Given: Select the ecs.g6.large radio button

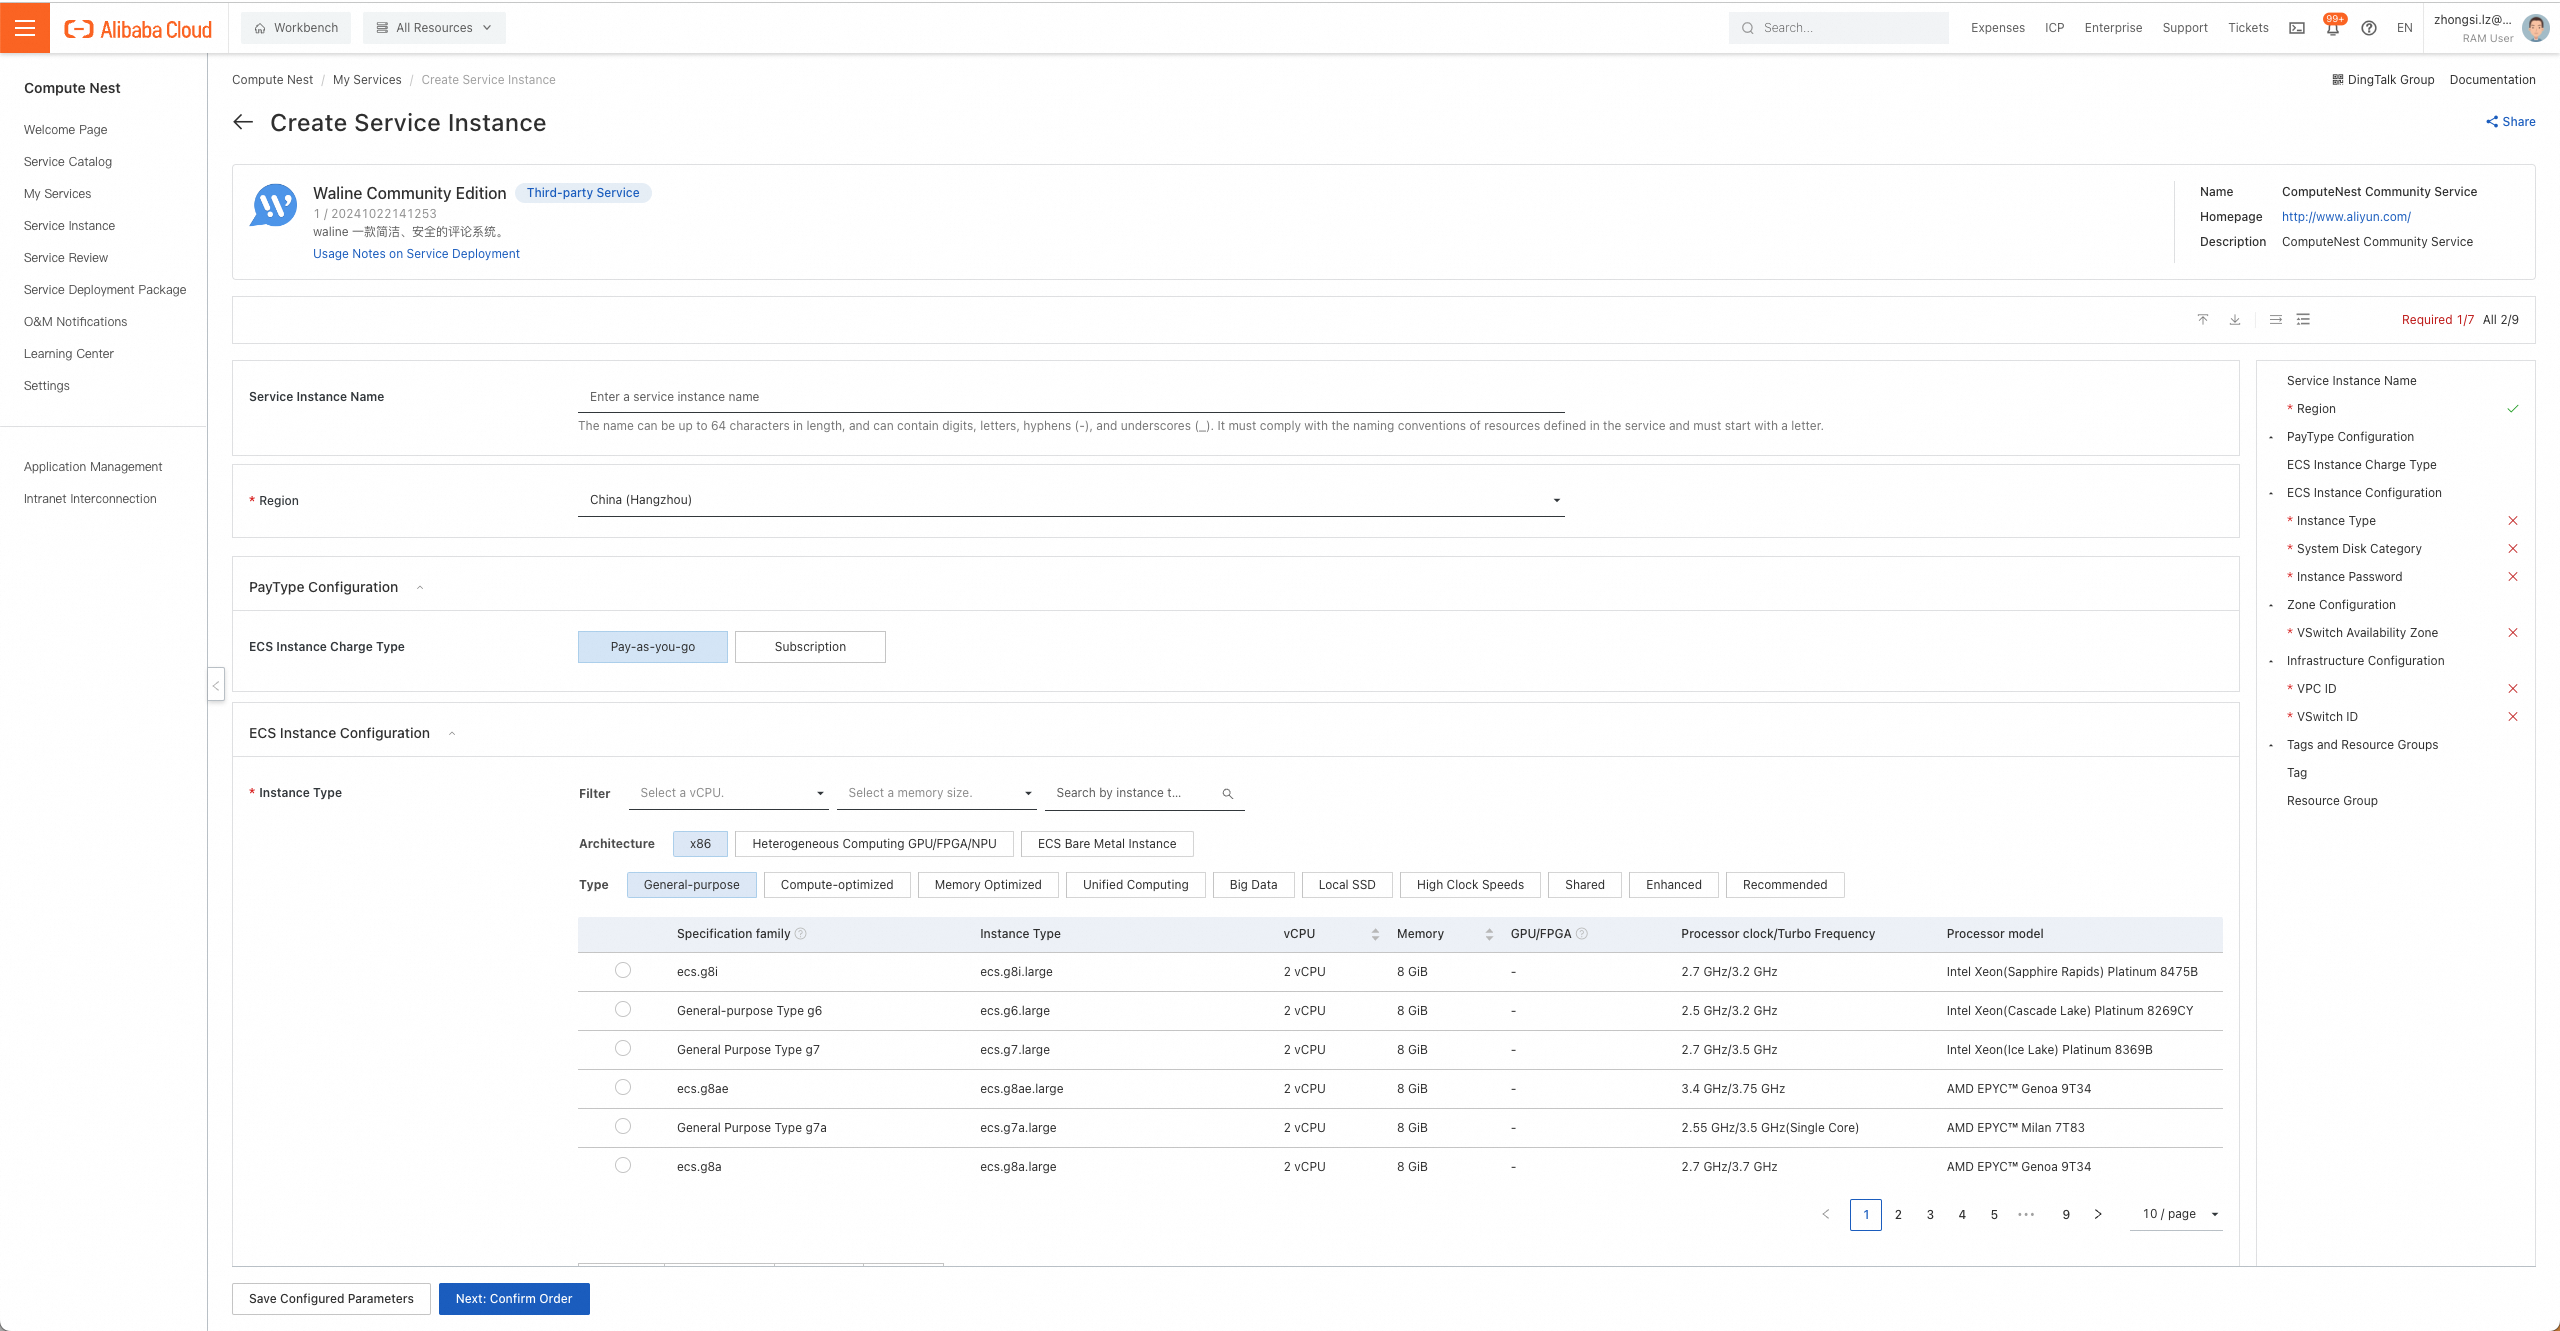Looking at the screenshot, I should click(x=623, y=1010).
